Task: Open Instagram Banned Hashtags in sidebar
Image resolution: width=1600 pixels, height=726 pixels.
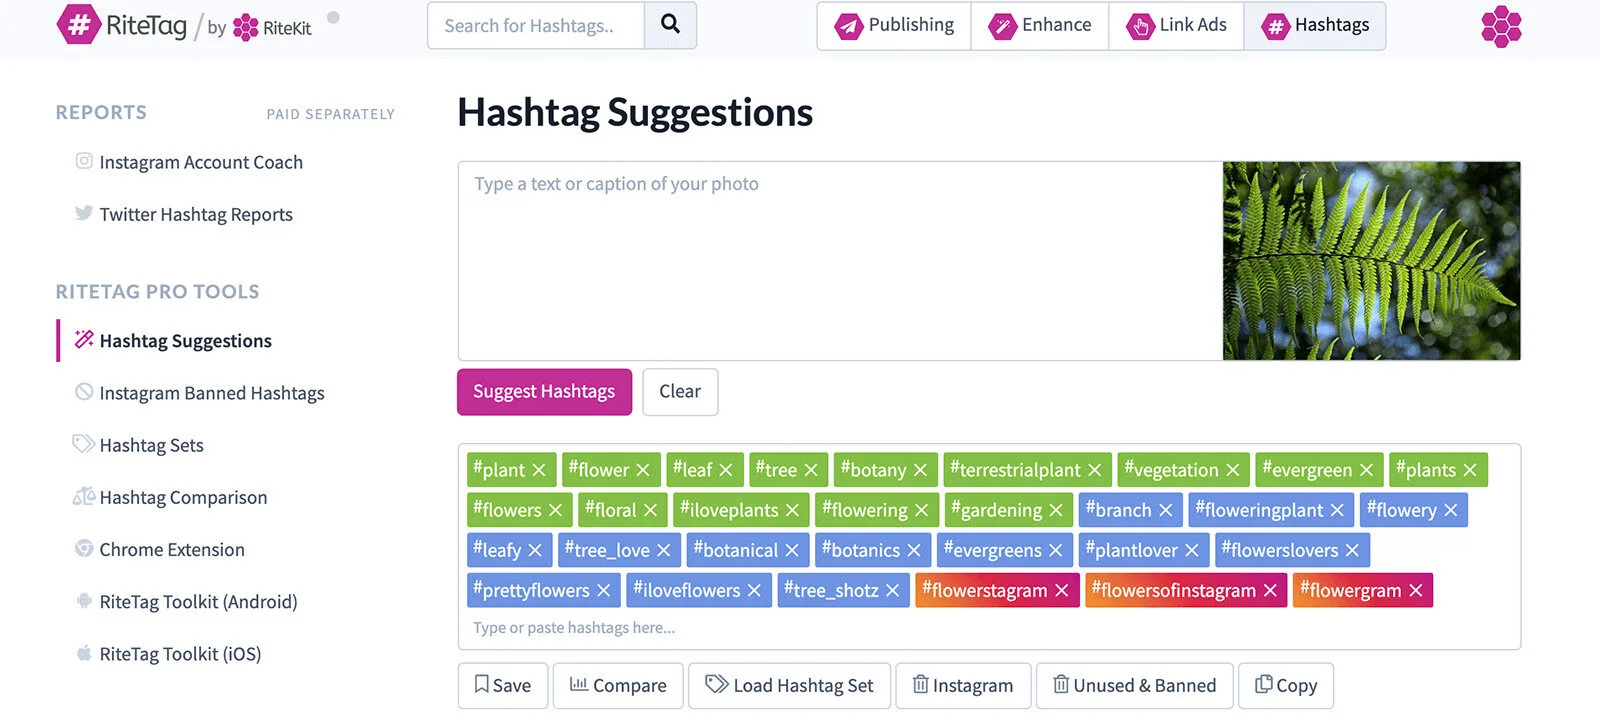Action: click(211, 393)
